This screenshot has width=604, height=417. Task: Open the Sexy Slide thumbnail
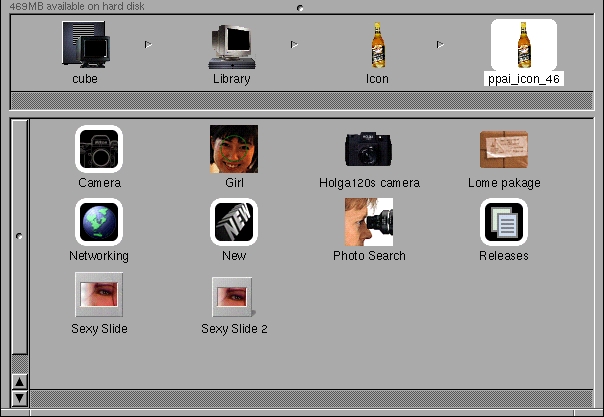pos(99,295)
